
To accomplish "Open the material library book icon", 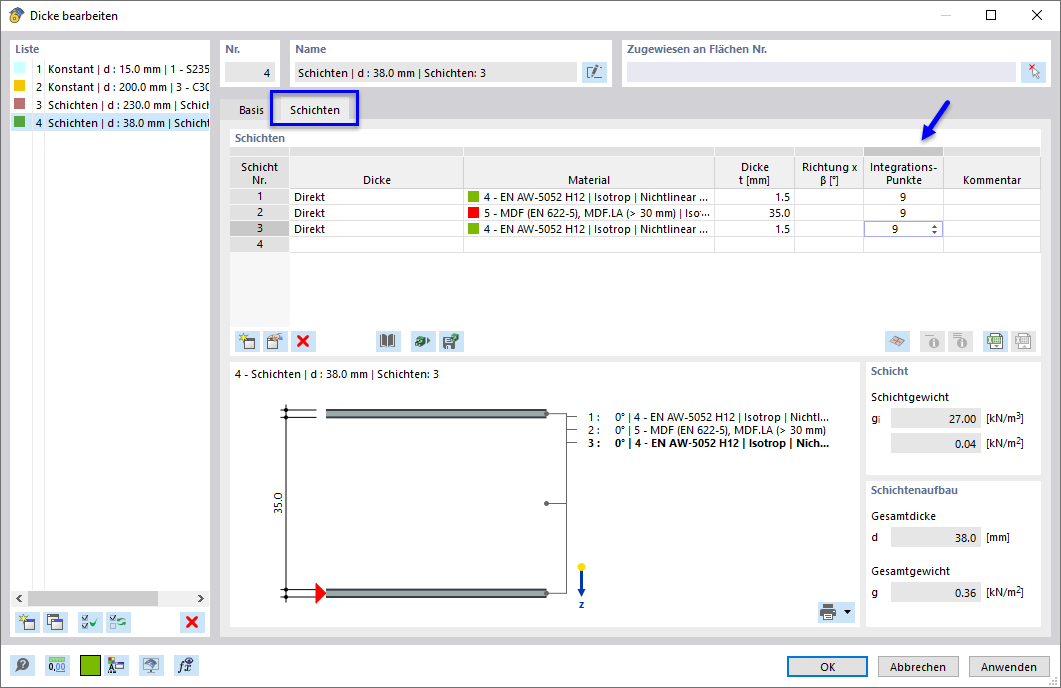I will pos(388,342).
